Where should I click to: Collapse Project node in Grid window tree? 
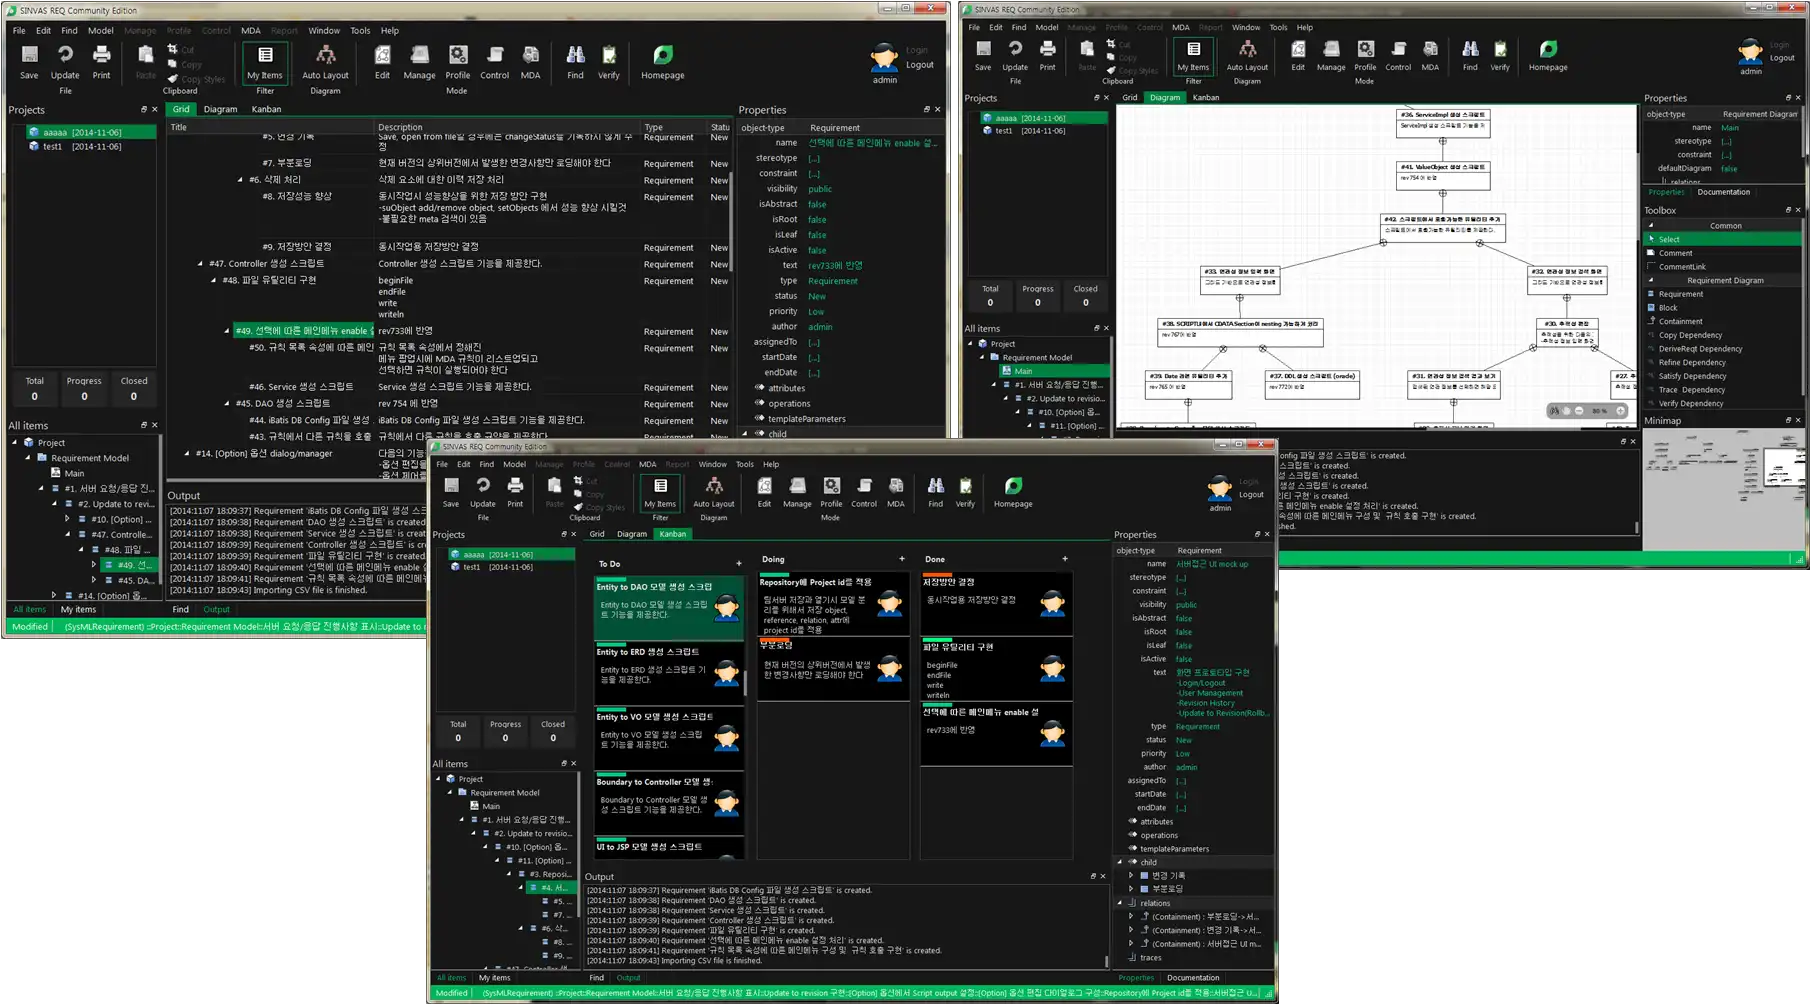coord(15,442)
